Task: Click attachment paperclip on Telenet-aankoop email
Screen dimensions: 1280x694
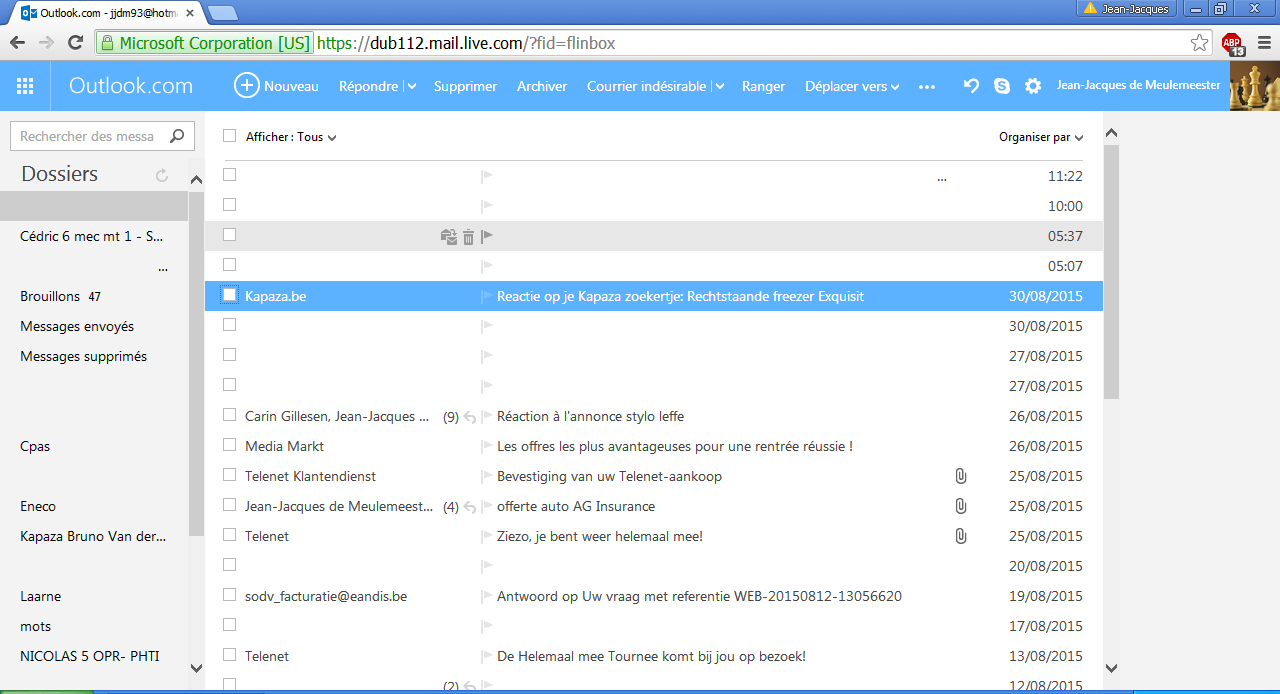Action: pos(960,476)
